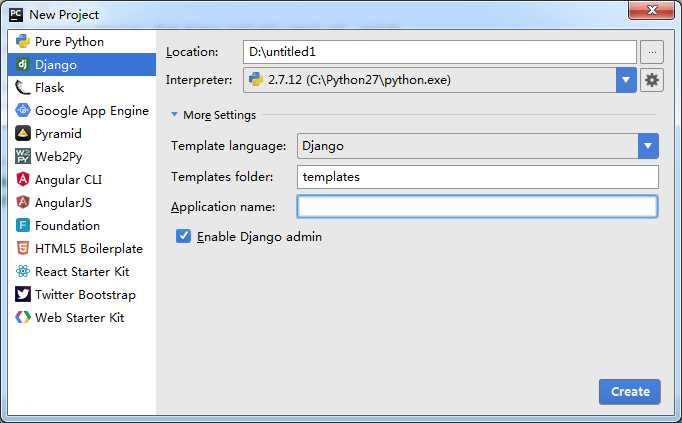This screenshot has height=423, width=682.
Task: Click the Location path field
Action: coord(440,52)
